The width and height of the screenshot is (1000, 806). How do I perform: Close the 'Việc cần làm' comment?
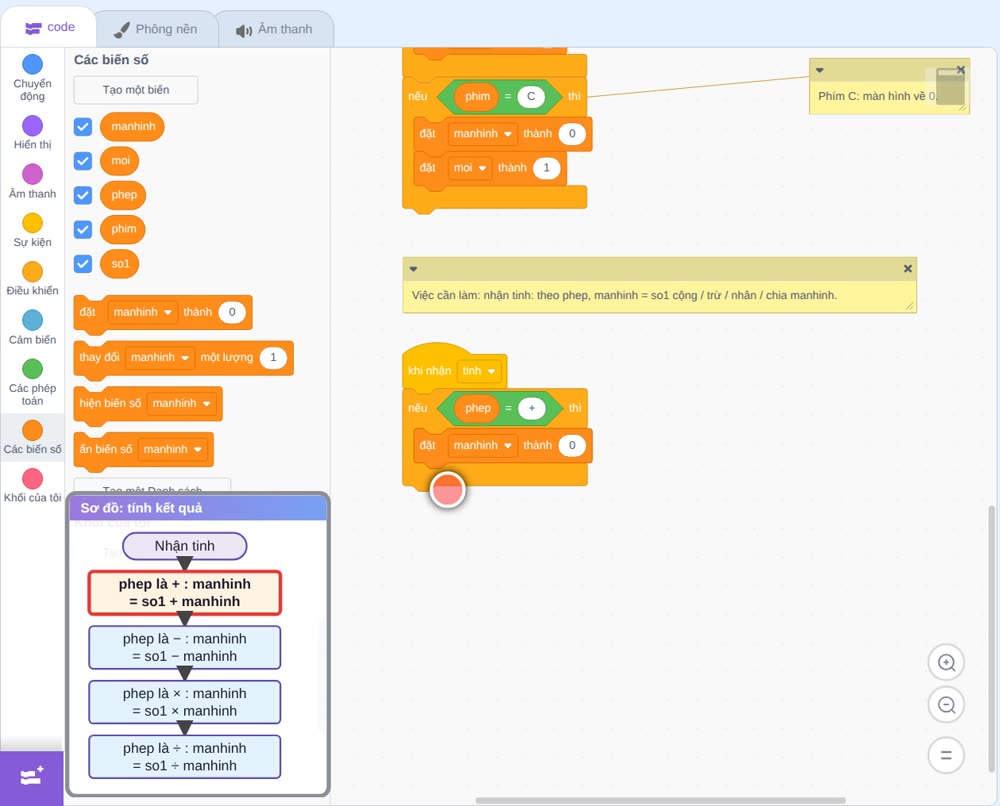[x=908, y=269]
